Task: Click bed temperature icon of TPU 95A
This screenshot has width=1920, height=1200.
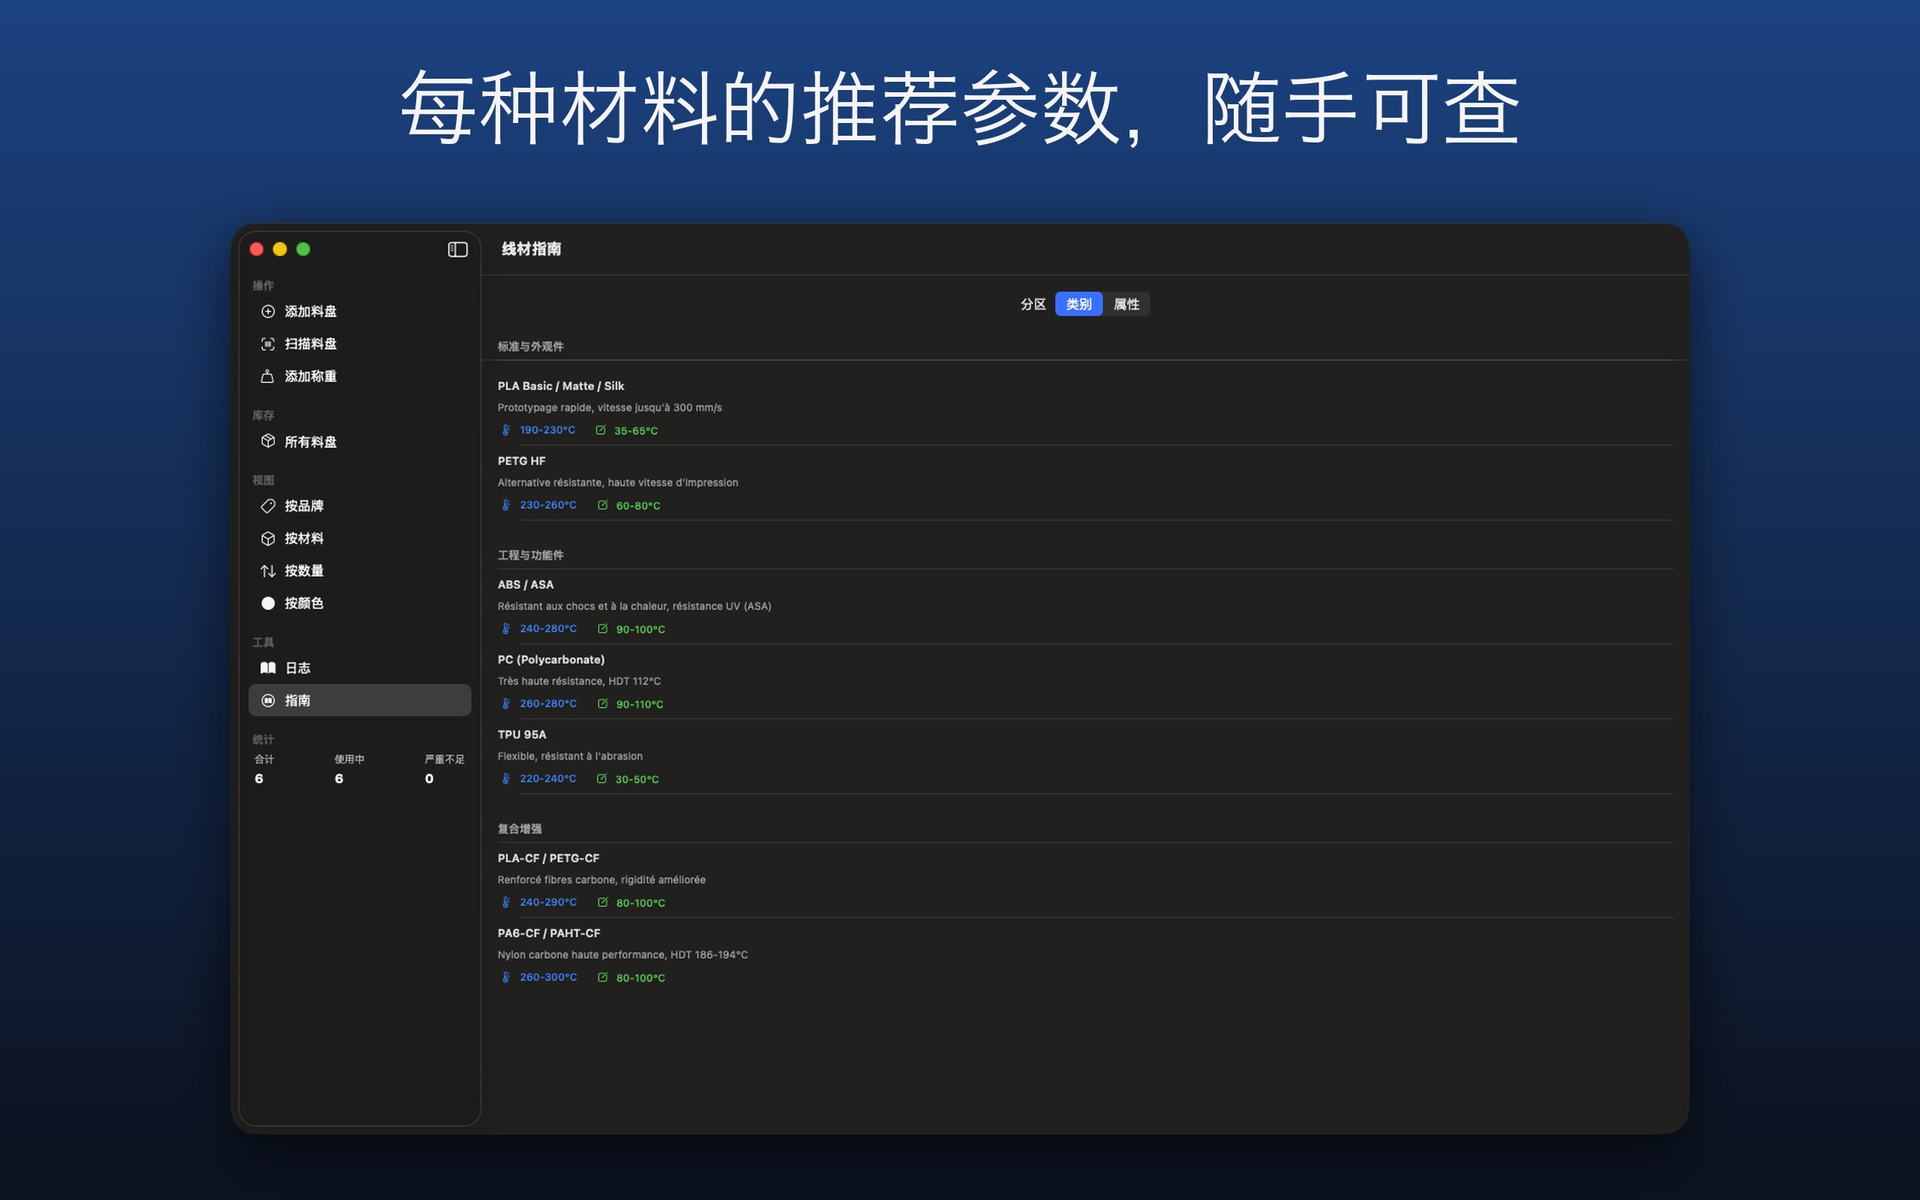Action: pyautogui.click(x=602, y=779)
